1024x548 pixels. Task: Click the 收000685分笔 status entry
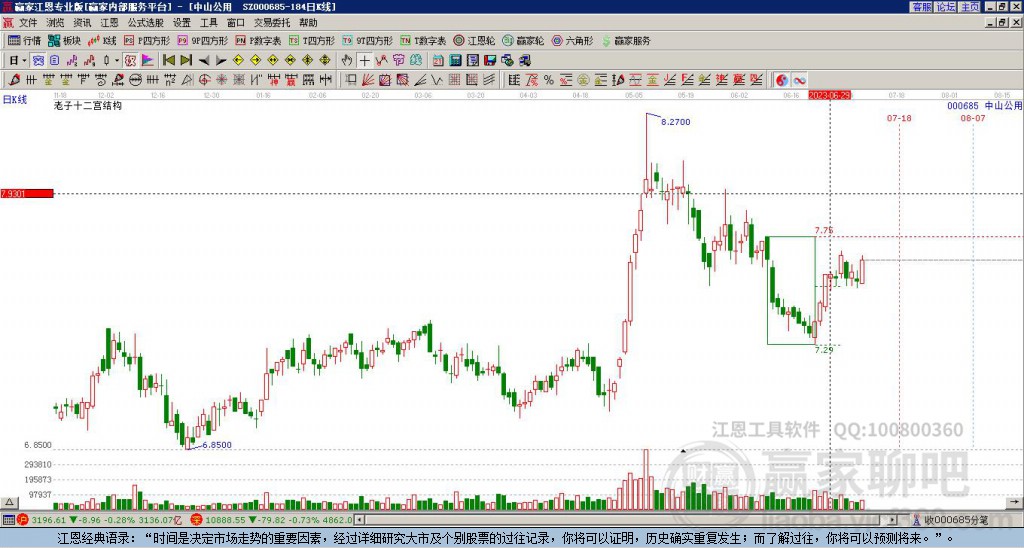coord(956,520)
